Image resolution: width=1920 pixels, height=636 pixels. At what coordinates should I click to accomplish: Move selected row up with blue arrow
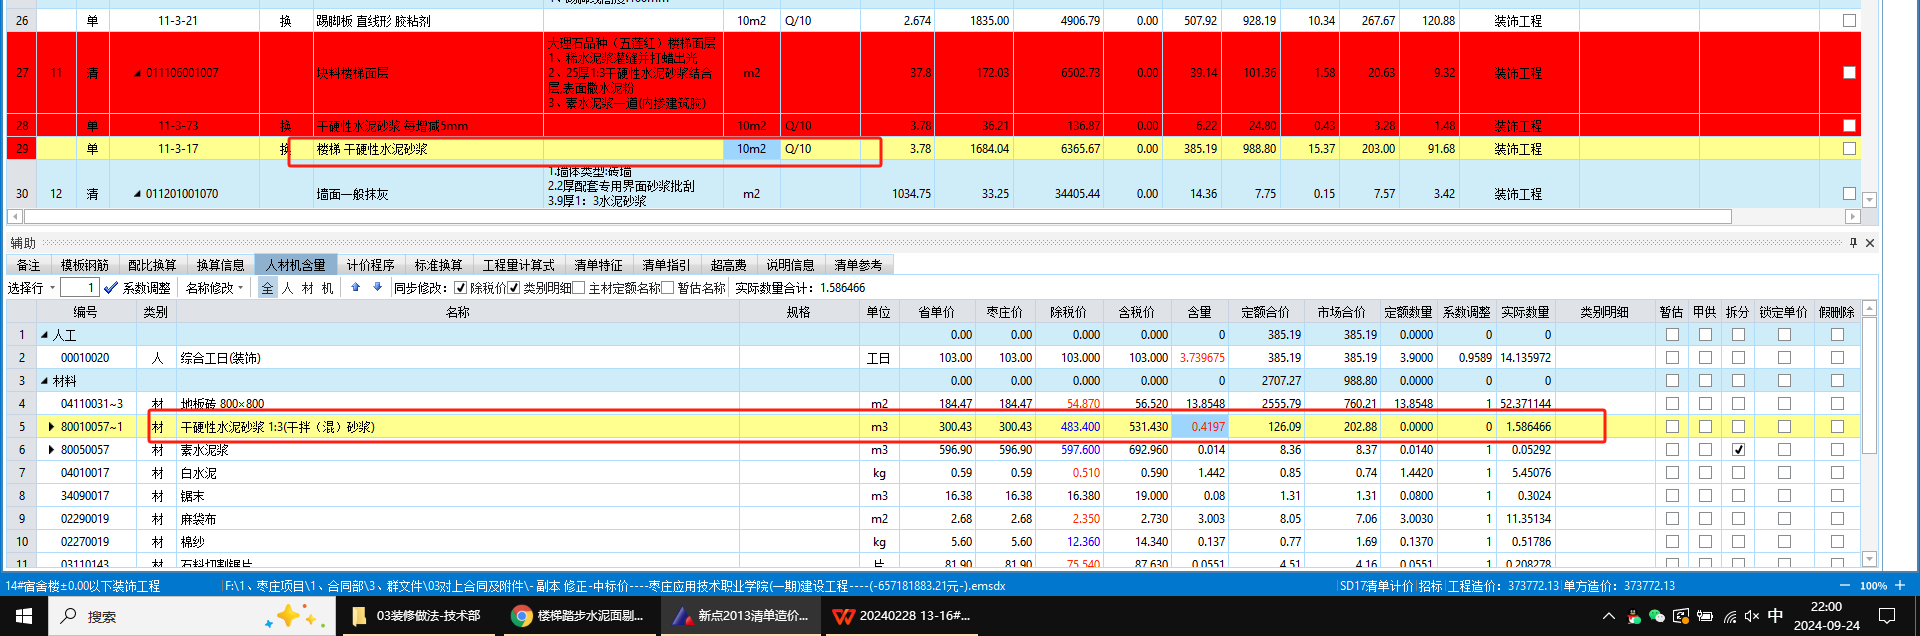pyautogui.click(x=355, y=288)
